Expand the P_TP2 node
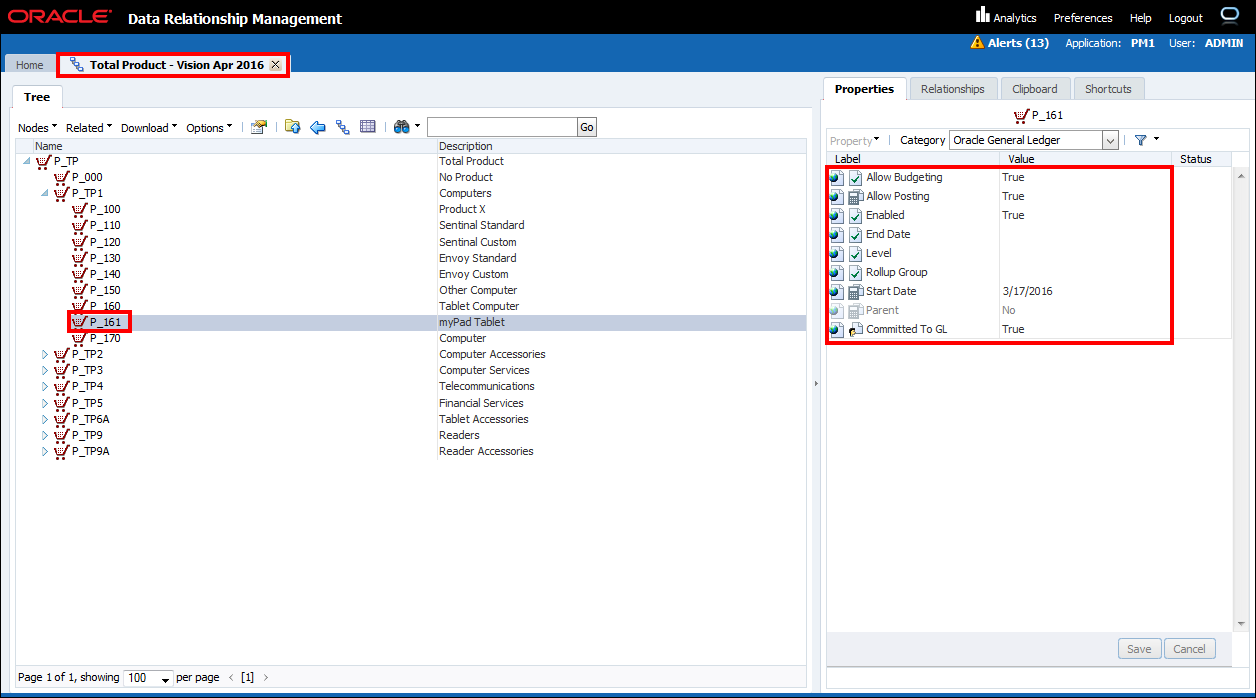The image size is (1256, 698). (44, 355)
